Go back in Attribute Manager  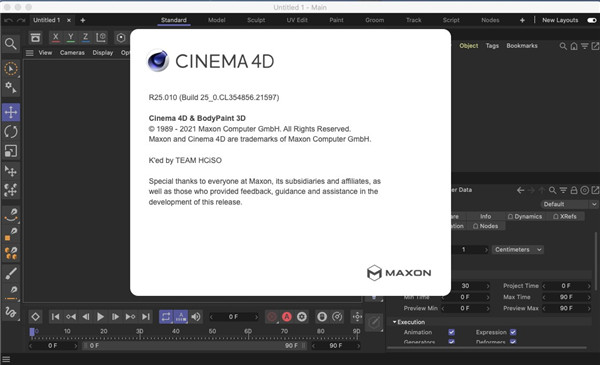[520, 190]
